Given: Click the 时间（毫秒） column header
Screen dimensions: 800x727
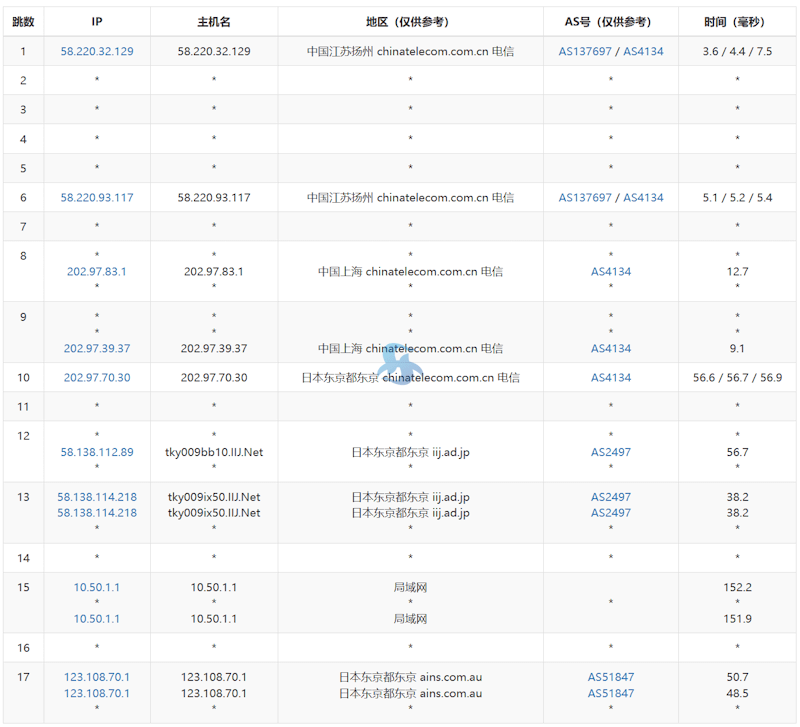Looking at the screenshot, I should pos(737,22).
